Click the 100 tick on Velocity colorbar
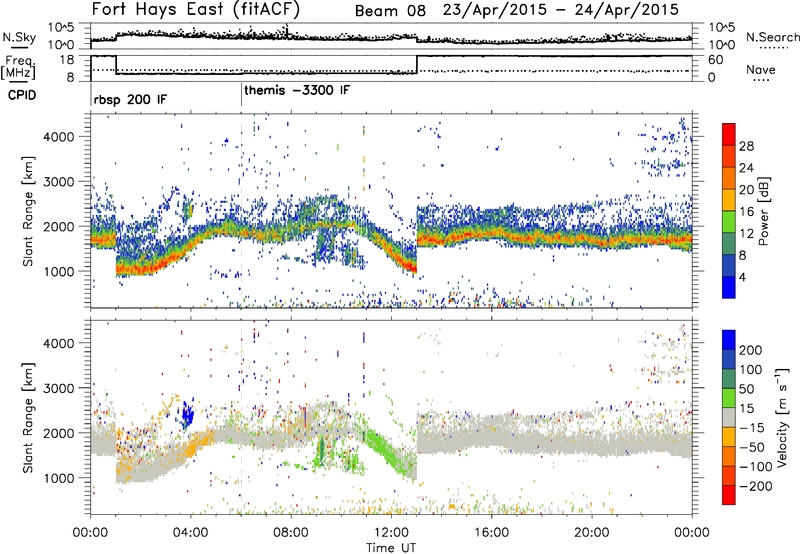The width and height of the screenshot is (800, 554). tap(751, 370)
